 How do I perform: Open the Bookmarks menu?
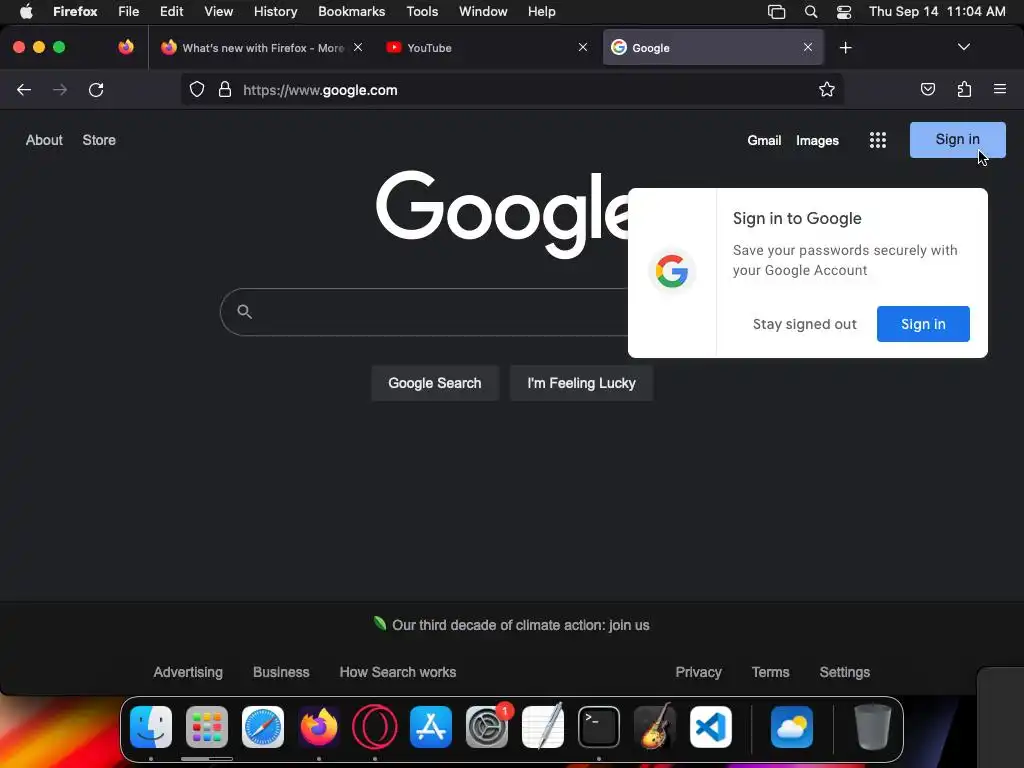351,12
